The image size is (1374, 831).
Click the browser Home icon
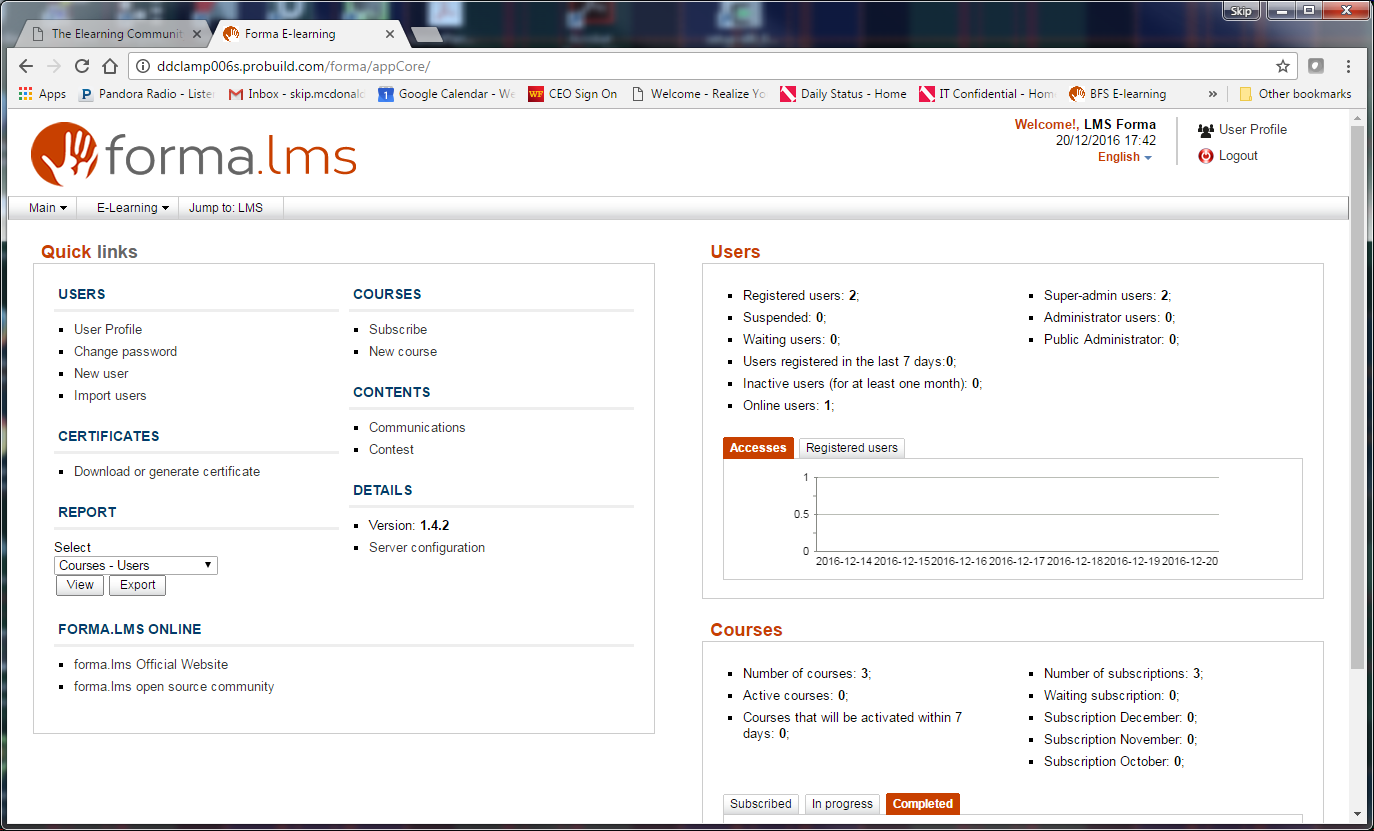tap(111, 66)
